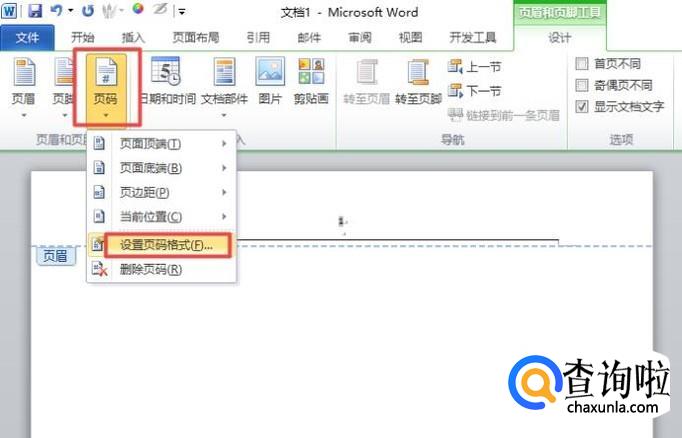Open 页面底端(B) submenu
The height and width of the screenshot is (438, 682).
pyautogui.click(x=162, y=168)
